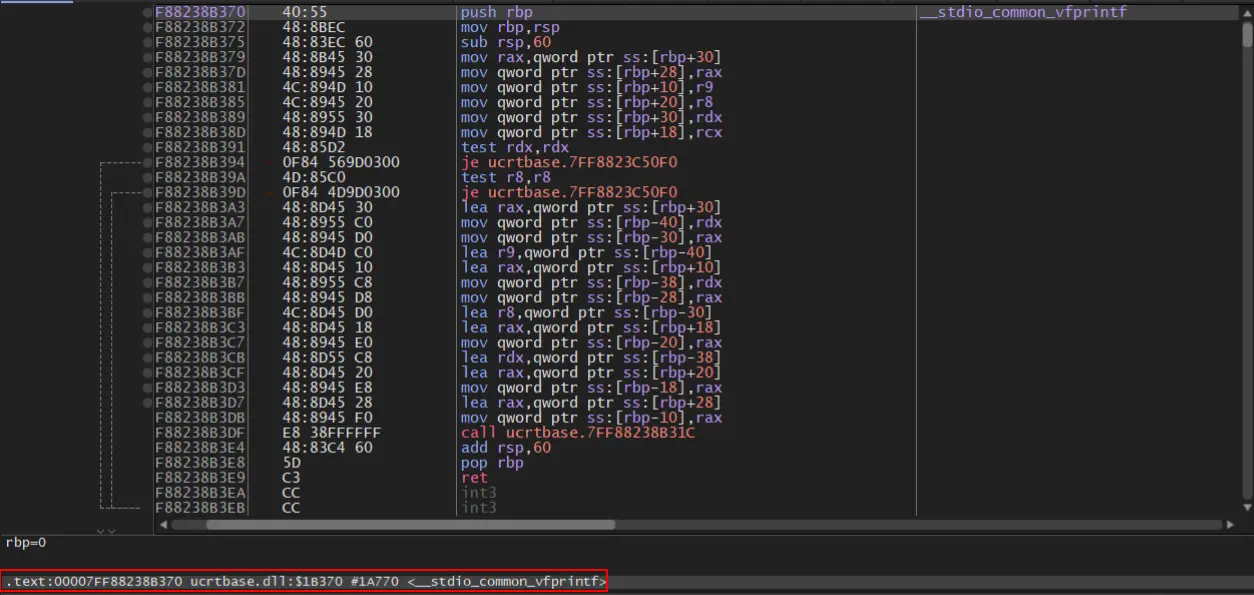Screen dimensions: 1254x595
Task: Click the horizontal scrollbar left arrow
Action: click(165, 524)
